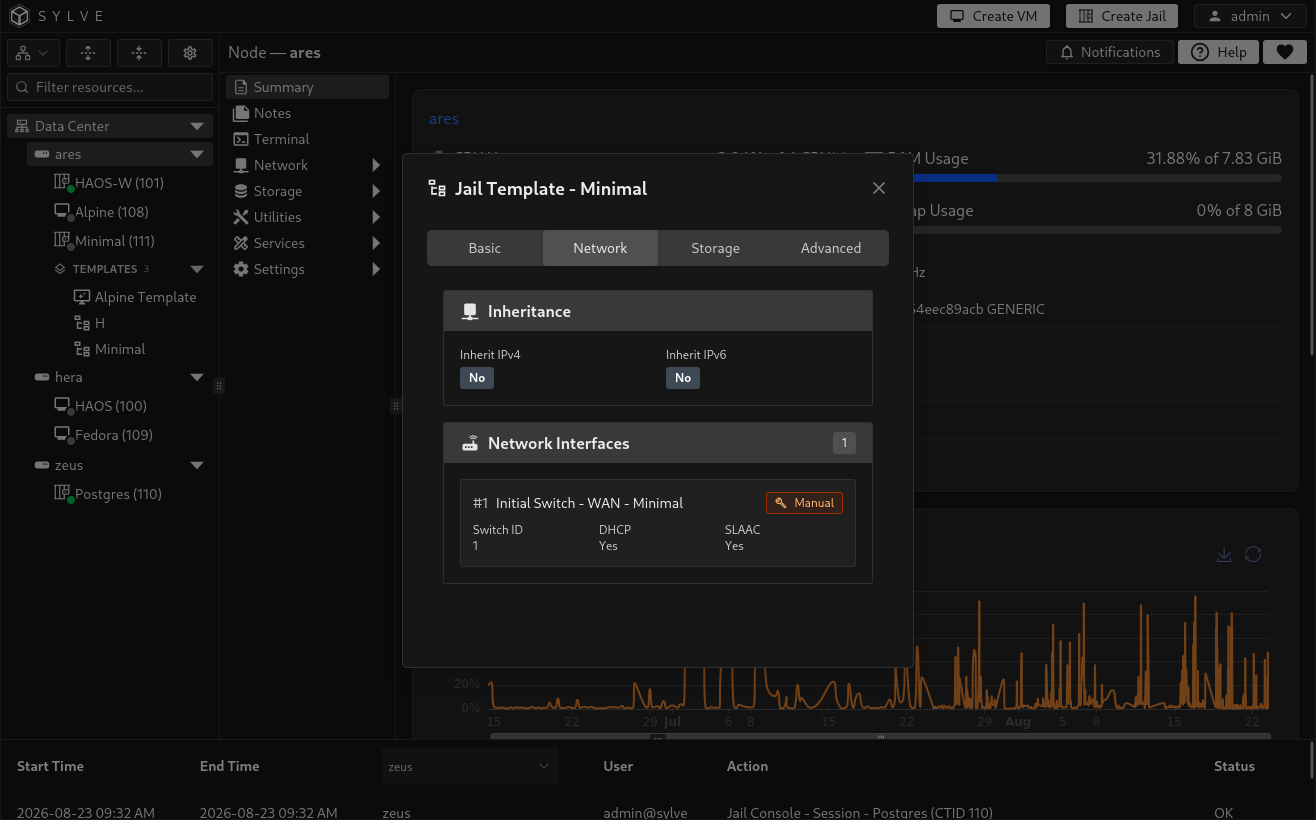Click the zeus server node icon
The width and height of the screenshot is (1316, 820).
point(42,465)
